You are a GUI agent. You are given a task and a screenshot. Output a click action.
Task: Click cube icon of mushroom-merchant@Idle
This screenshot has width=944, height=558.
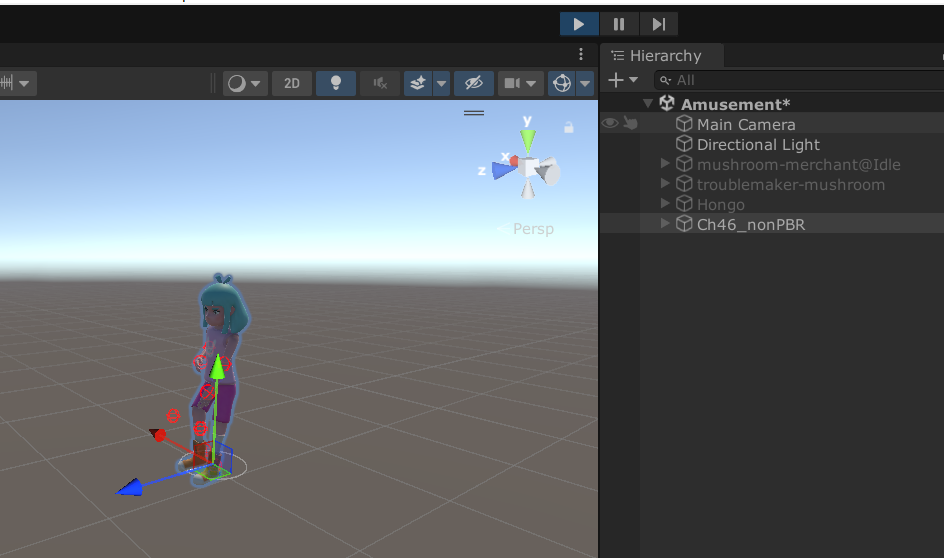pos(684,163)
